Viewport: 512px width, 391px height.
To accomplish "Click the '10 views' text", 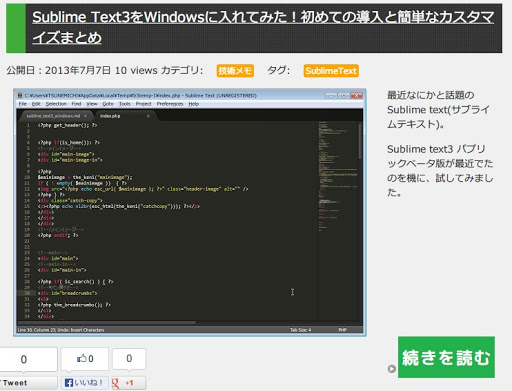I will pyautogui.click(x=136, y=70).
